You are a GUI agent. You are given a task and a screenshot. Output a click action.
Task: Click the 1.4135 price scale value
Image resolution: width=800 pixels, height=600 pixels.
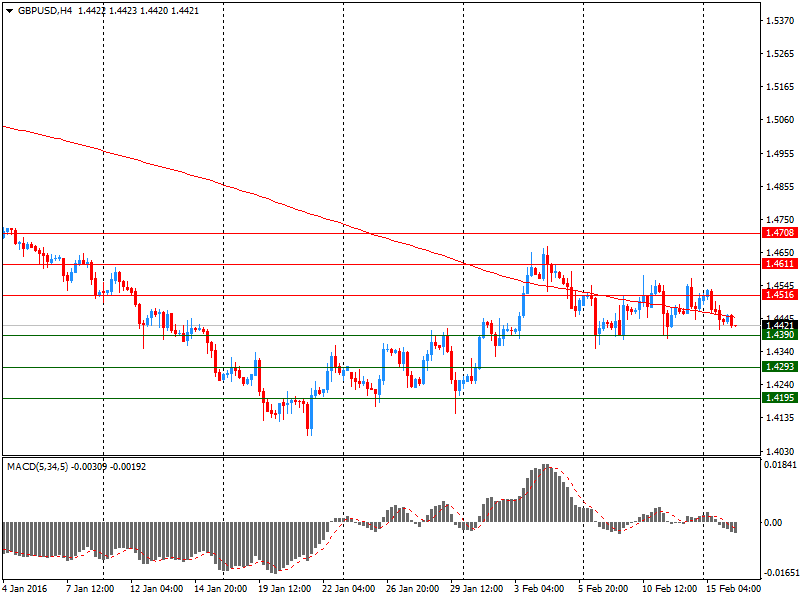tap(781, 418)
